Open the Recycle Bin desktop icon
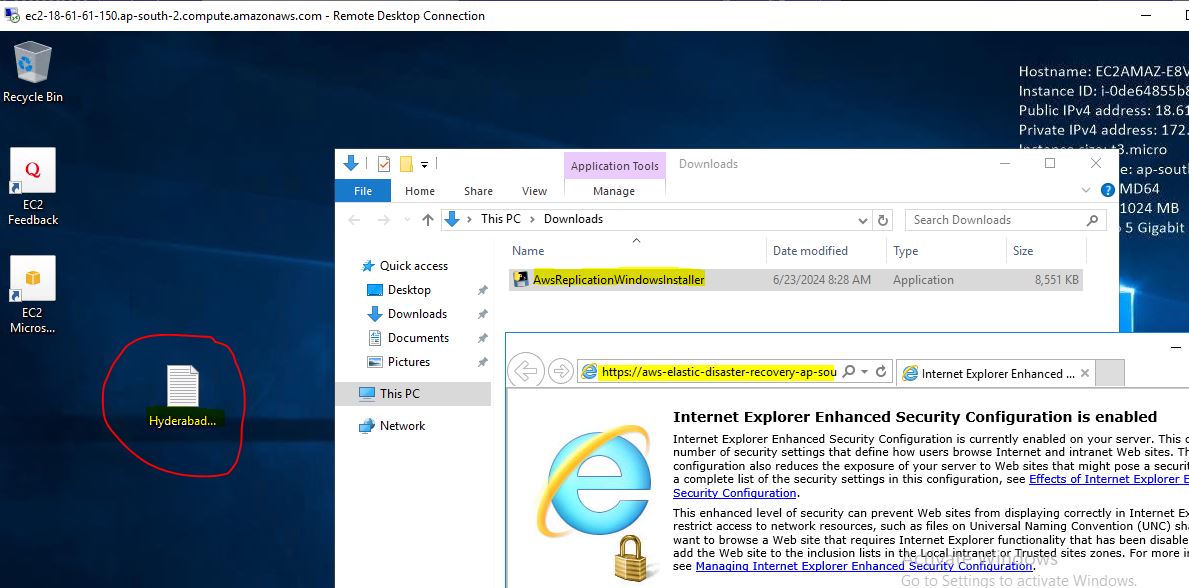Screen dimensions: 1189x588 tap(33, 70)
